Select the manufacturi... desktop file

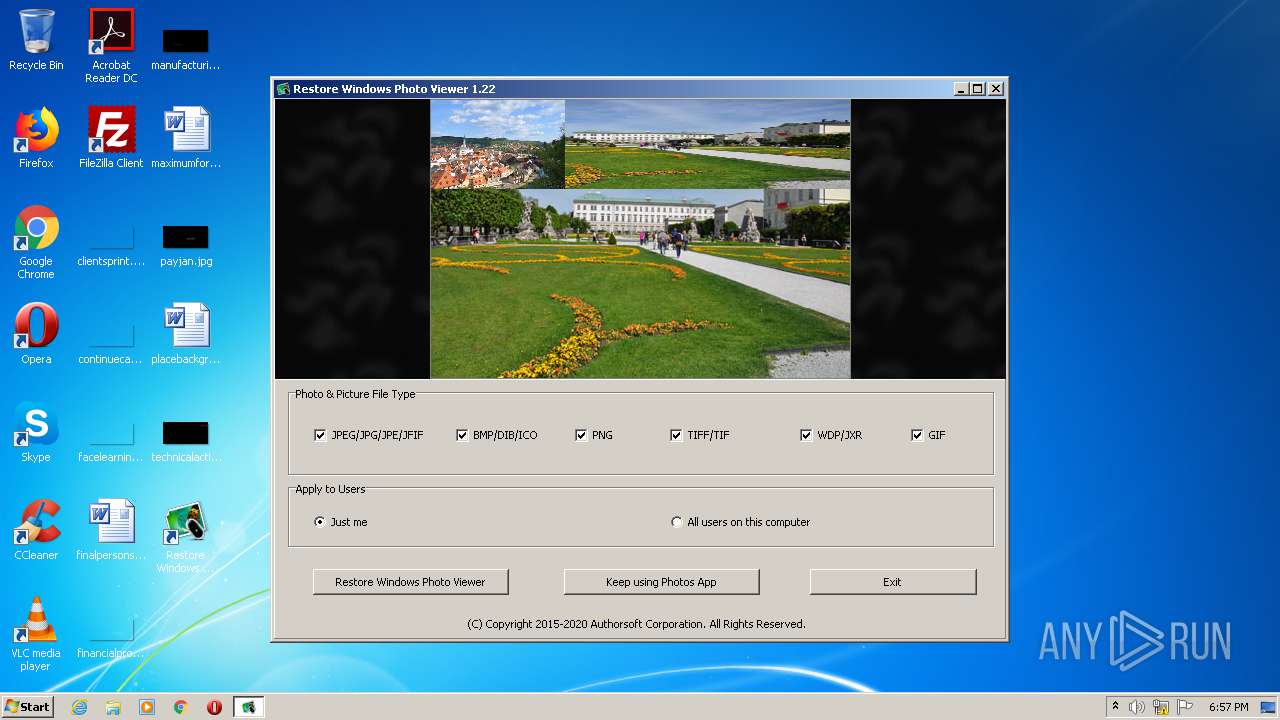(185, 50)
